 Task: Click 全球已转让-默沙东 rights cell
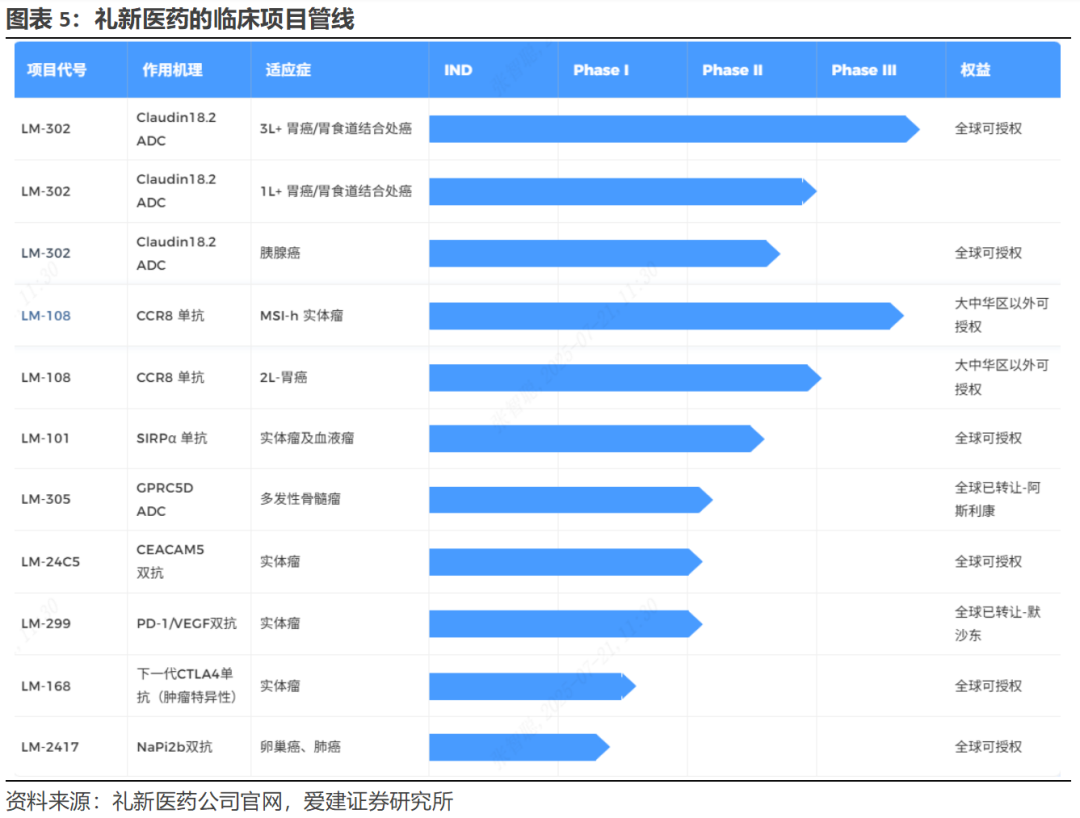coord(997,624)
